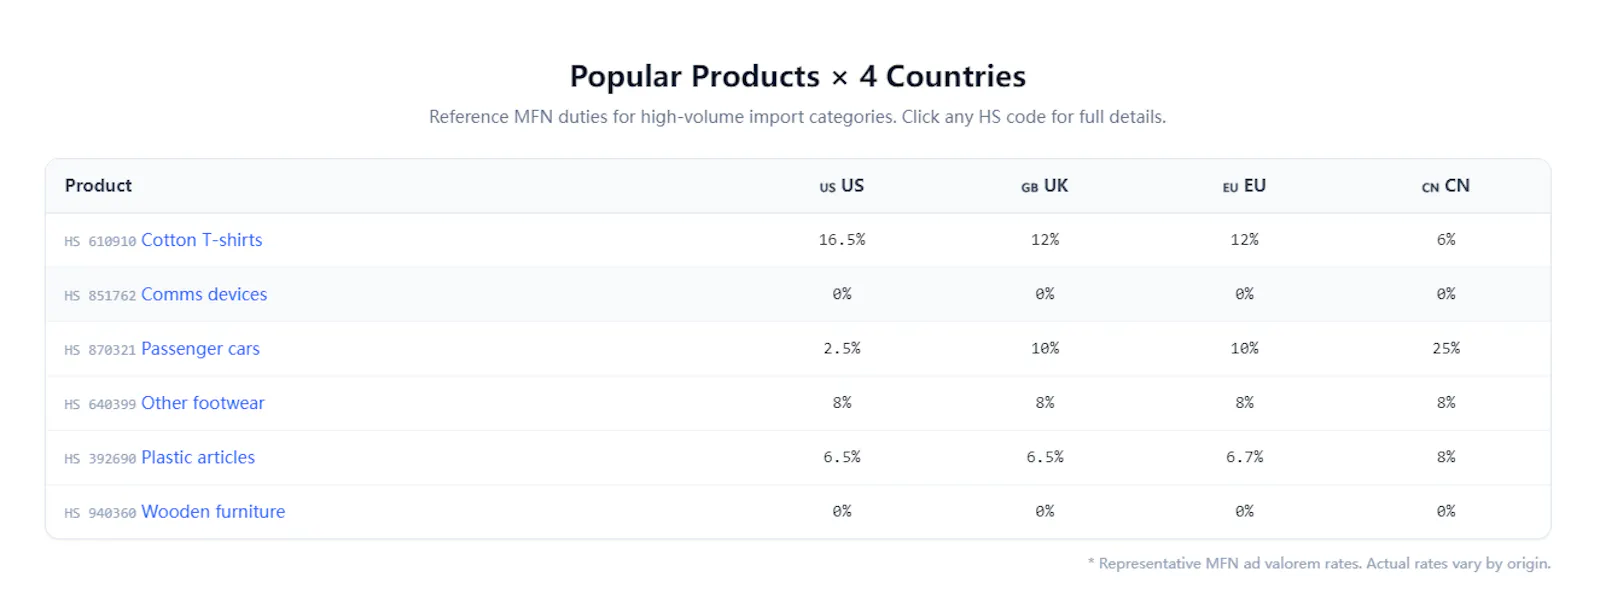Open the Other footwear product link
The width and height of the screenshot is (1600, 606).
tap(203, 403)
